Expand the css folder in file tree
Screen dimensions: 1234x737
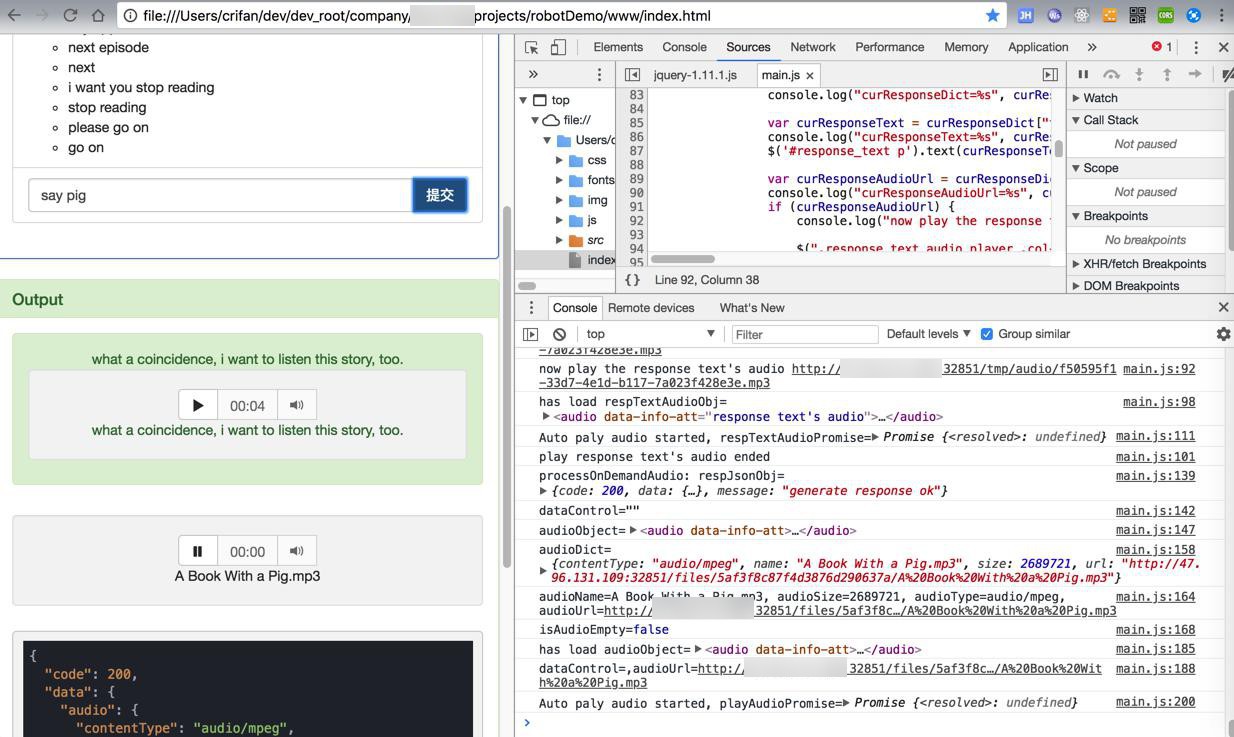click(x=560, y=160)
